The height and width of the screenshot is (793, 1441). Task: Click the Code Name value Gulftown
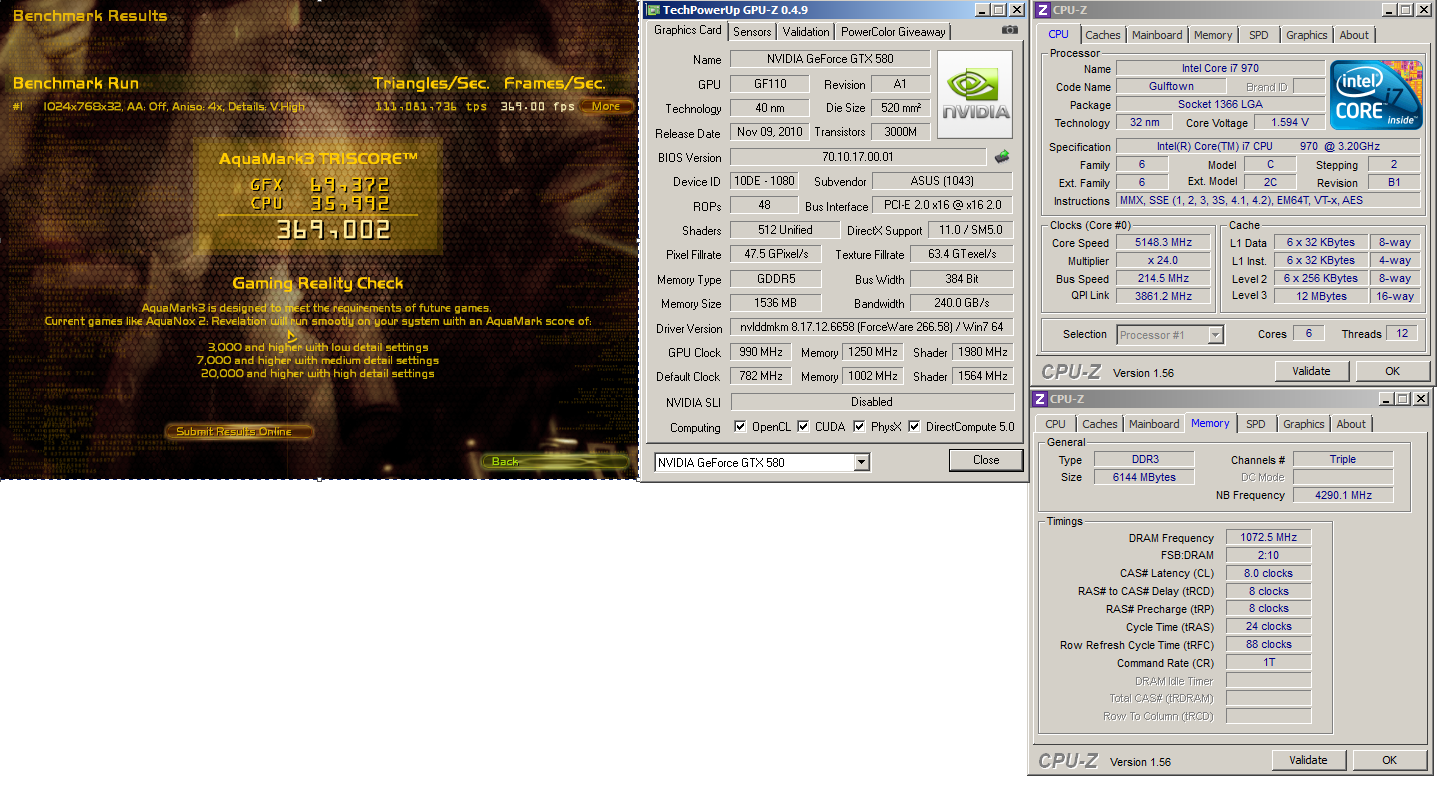click(1171, 87)
